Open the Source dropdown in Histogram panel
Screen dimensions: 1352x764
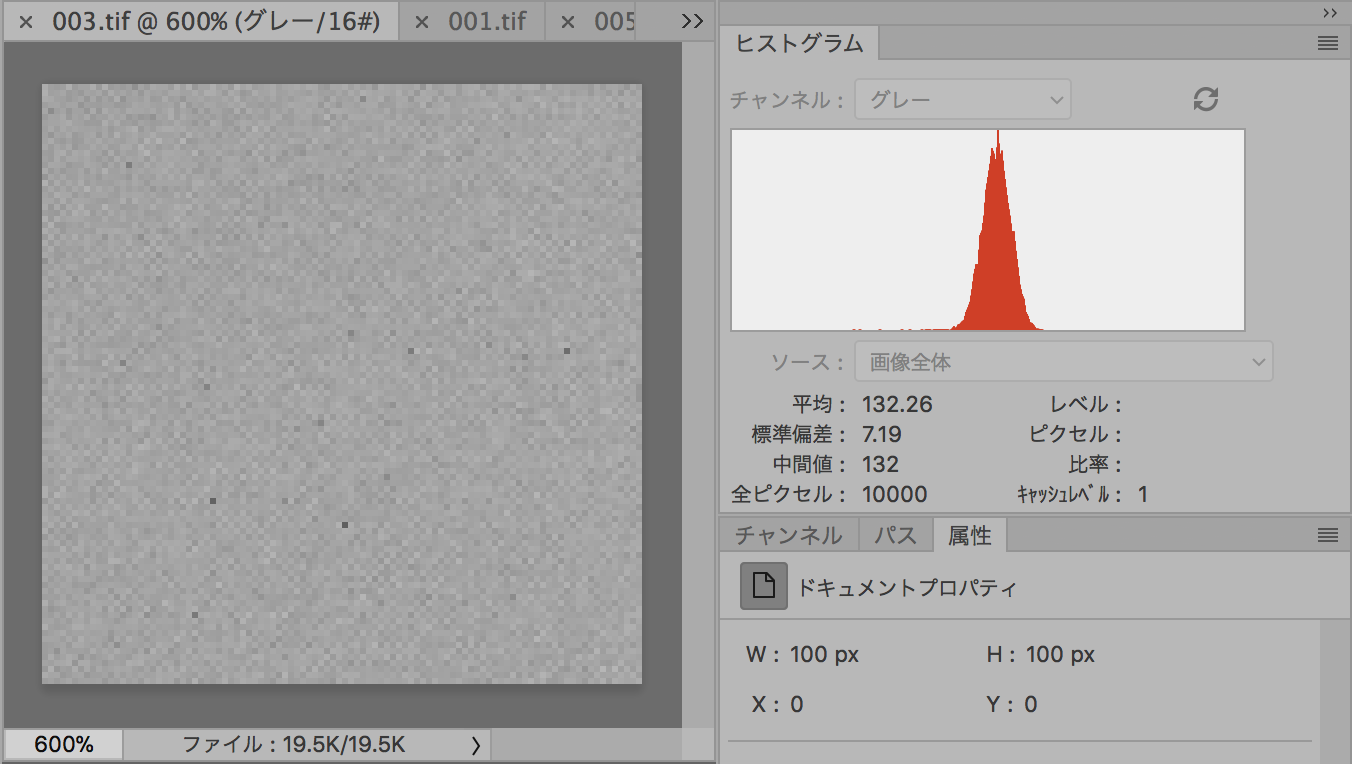point(1063,362)
